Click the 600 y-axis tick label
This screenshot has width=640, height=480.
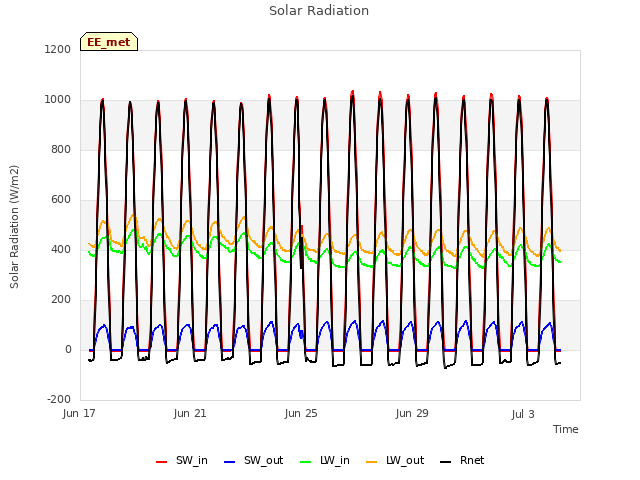coord(61,200)
